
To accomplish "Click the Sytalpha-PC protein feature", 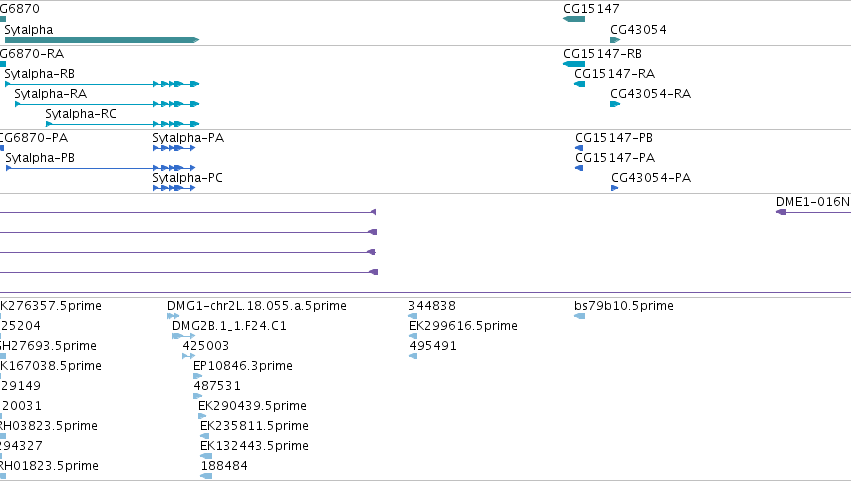I will [174, 188].
